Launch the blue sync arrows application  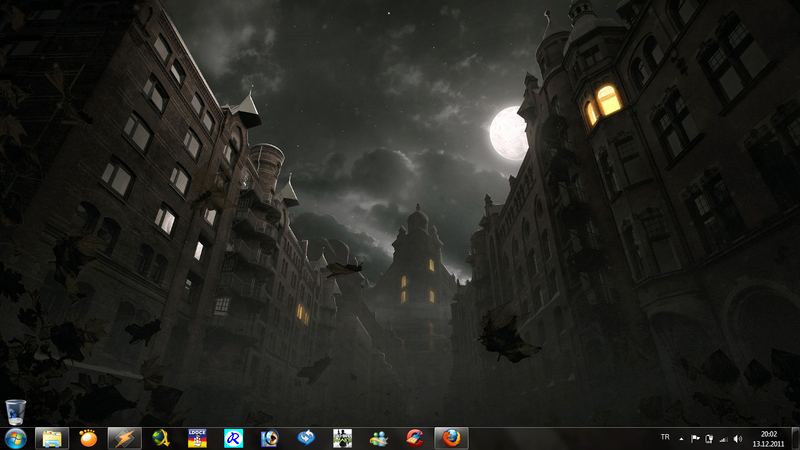click(306, 438)
